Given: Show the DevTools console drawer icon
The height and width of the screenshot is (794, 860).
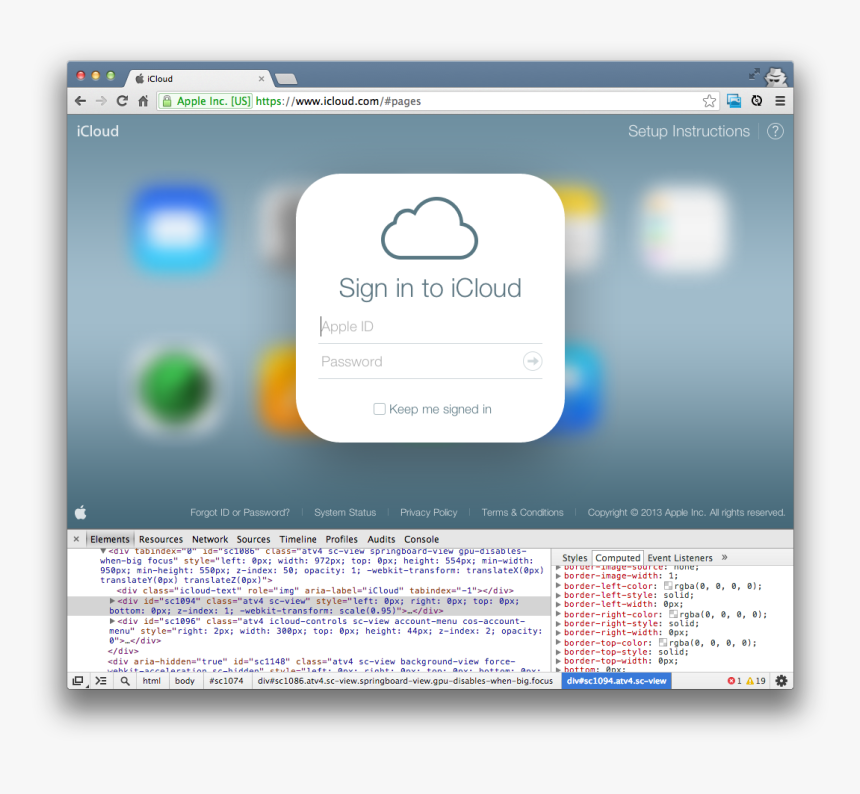Looking at the screenshot, I should pyautogui.click(x=101, y=681).
